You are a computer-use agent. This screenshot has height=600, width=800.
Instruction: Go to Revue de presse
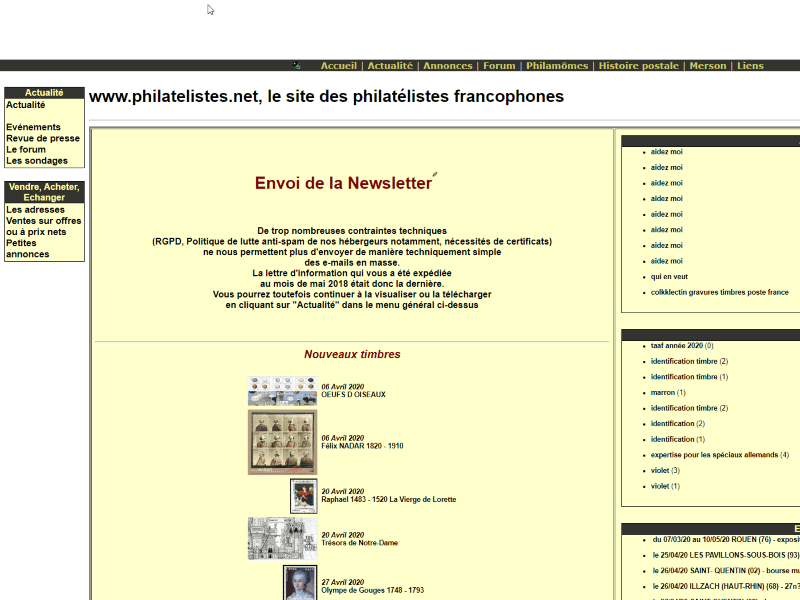[x=43, y=138]
